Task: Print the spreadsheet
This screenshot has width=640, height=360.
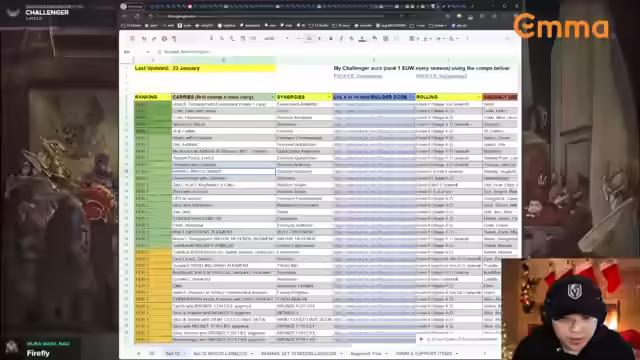Action: 164,38
